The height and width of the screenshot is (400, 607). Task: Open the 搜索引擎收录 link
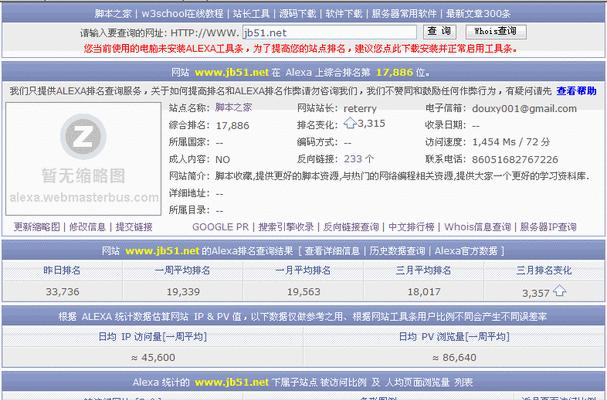[x=286, y=227]
